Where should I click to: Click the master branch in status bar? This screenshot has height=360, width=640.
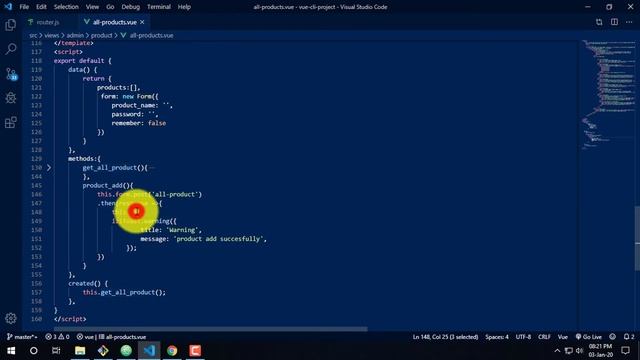point(22,337)
